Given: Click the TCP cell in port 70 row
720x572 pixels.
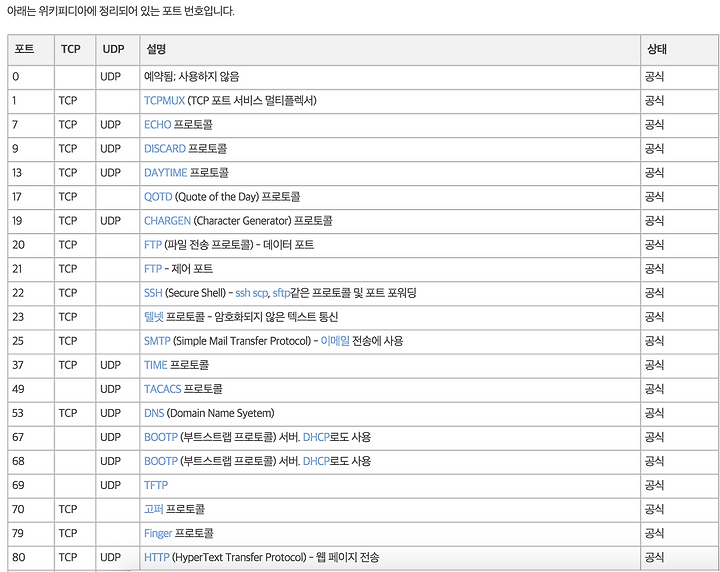Looking at the screenshot, I should (x=75, y=509).
